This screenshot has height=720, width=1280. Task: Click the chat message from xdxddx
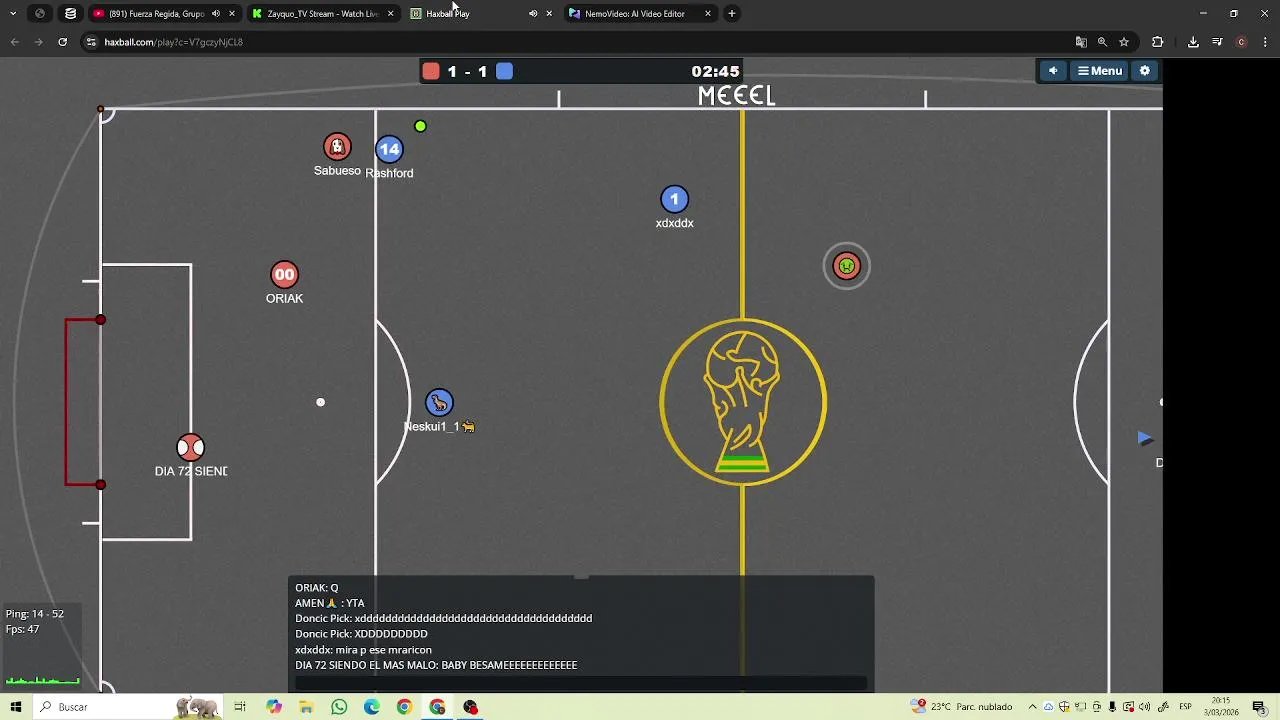pos(363,650)
